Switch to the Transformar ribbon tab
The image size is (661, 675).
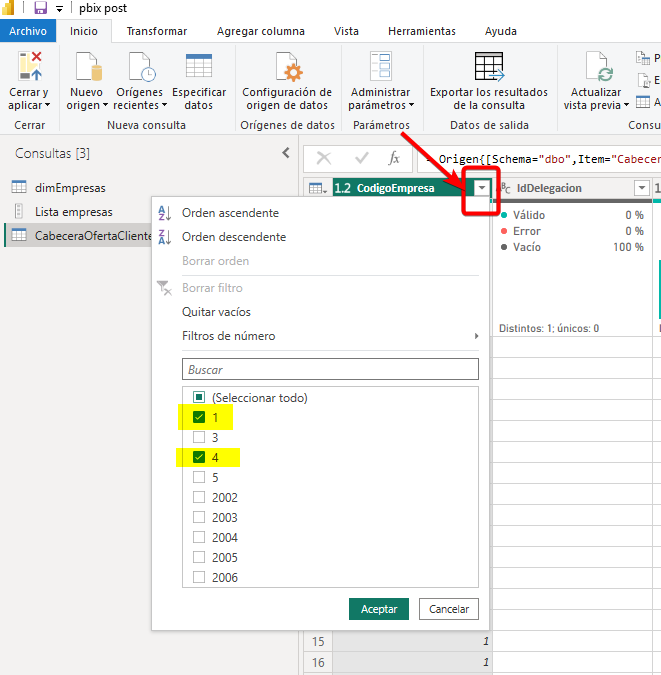[x=156, y=31]
